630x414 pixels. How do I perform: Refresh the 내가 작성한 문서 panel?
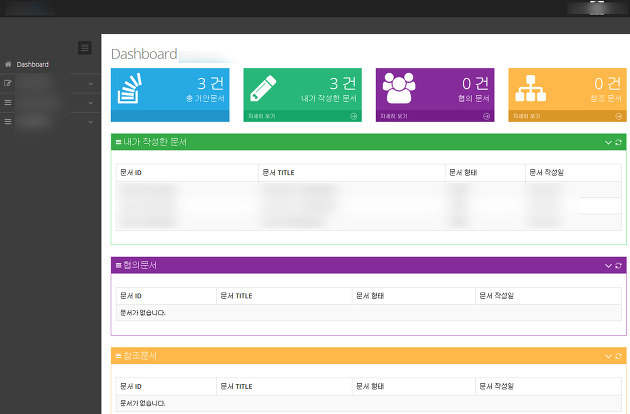click(x=618, y=142)
